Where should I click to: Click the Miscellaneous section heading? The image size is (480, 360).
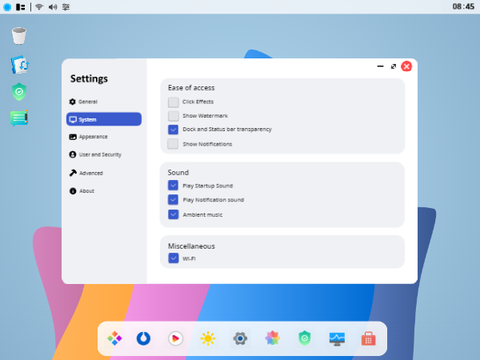pos(191,246)
